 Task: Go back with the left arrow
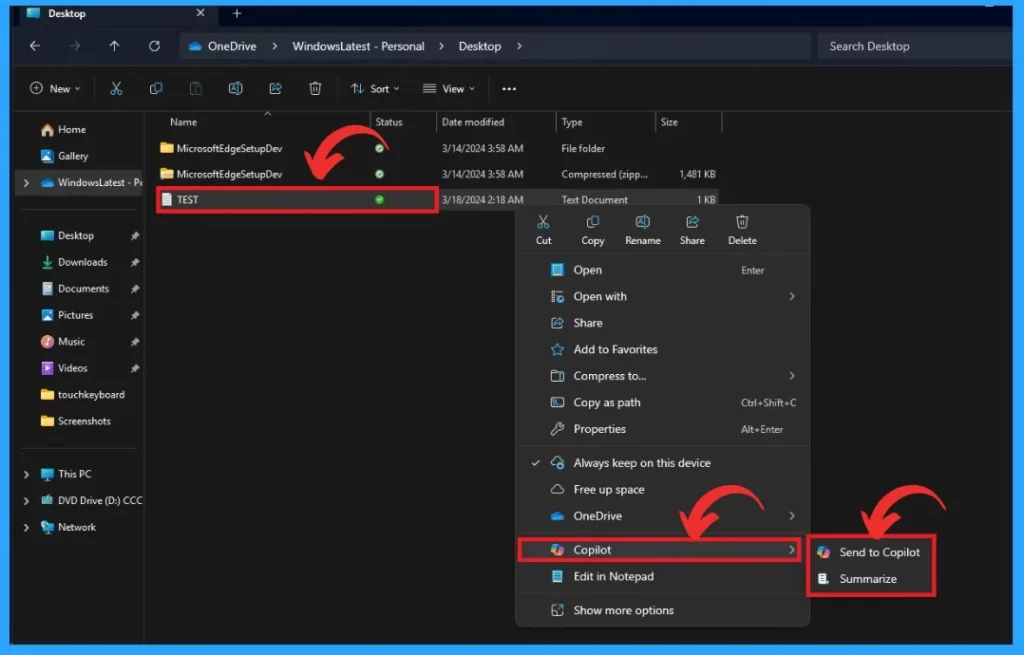(35, 46)
